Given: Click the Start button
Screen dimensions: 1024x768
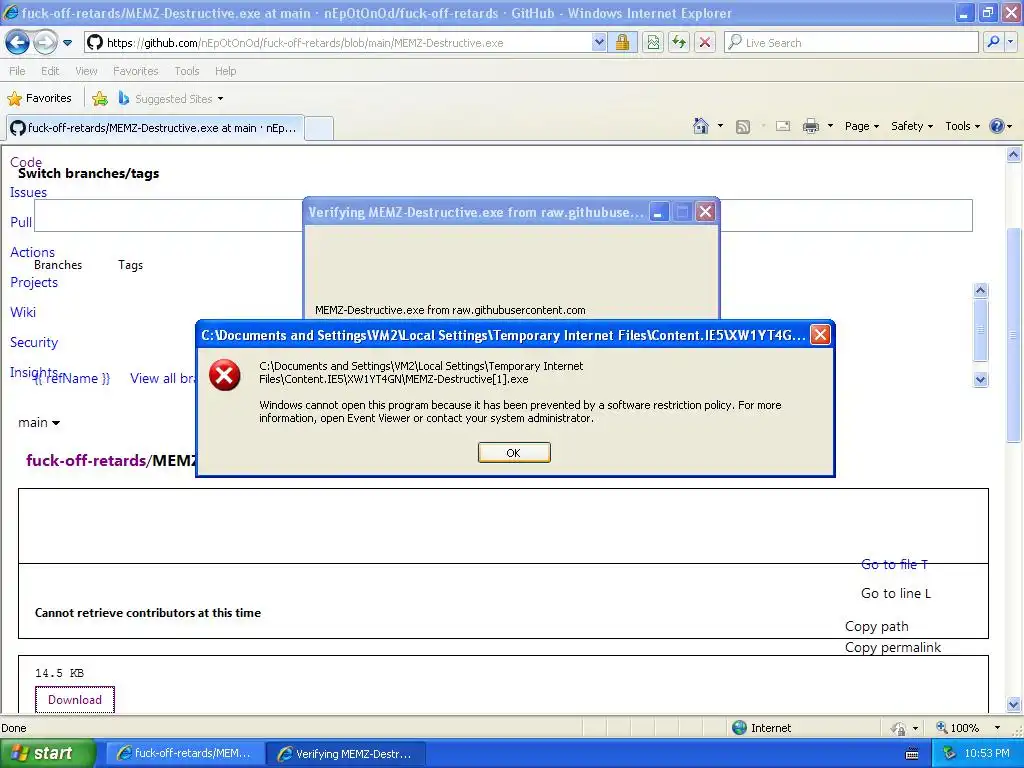Looking at the screenshot, I should [47, 753].
